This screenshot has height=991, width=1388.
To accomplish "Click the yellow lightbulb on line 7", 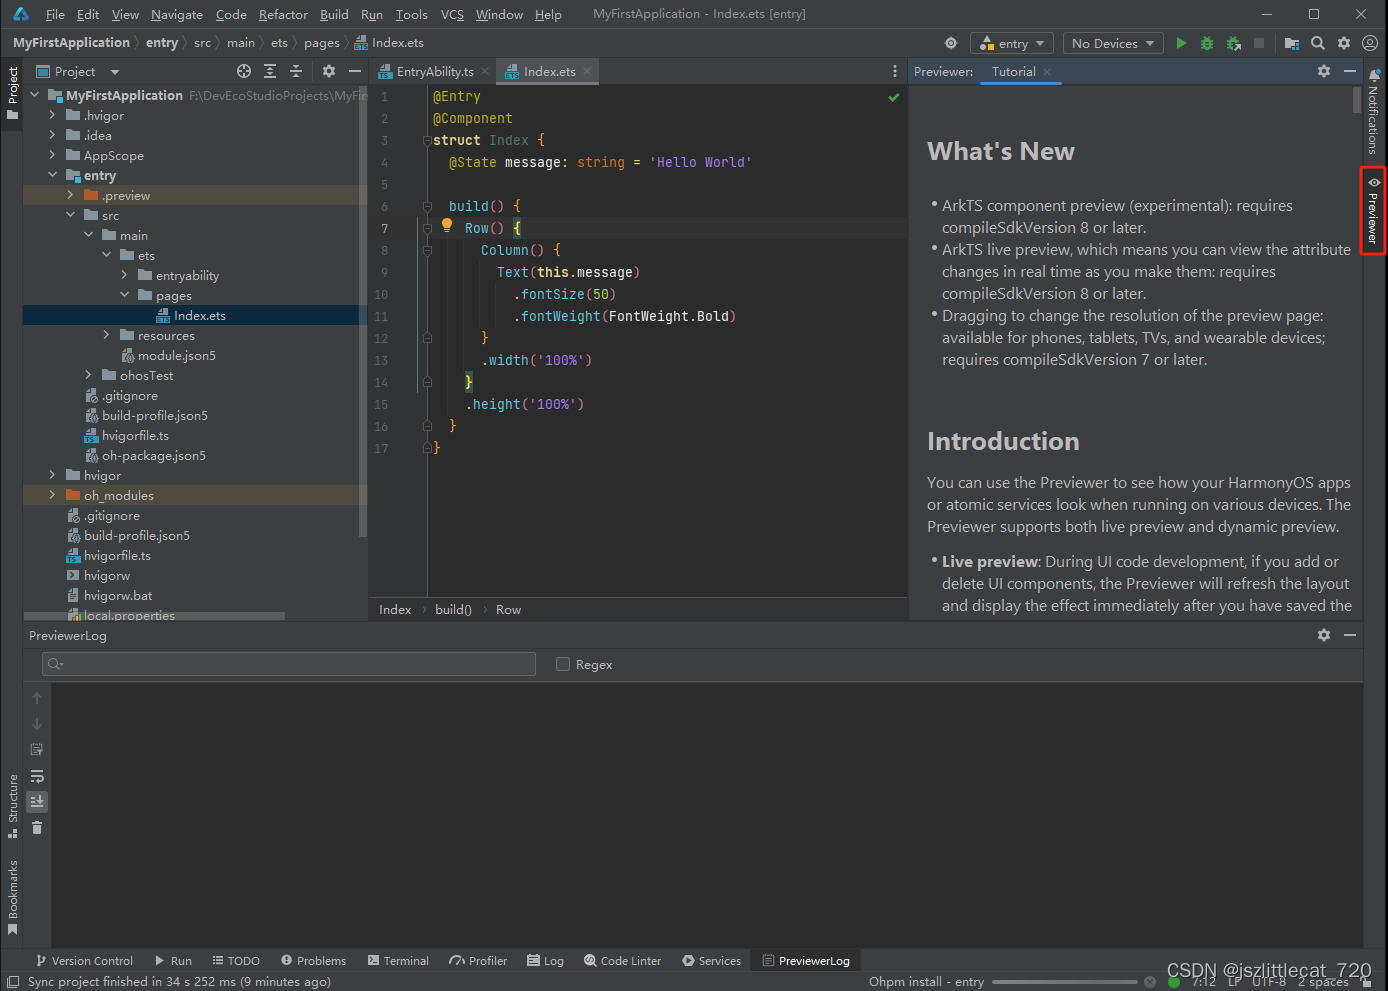I will pos(447,226).
